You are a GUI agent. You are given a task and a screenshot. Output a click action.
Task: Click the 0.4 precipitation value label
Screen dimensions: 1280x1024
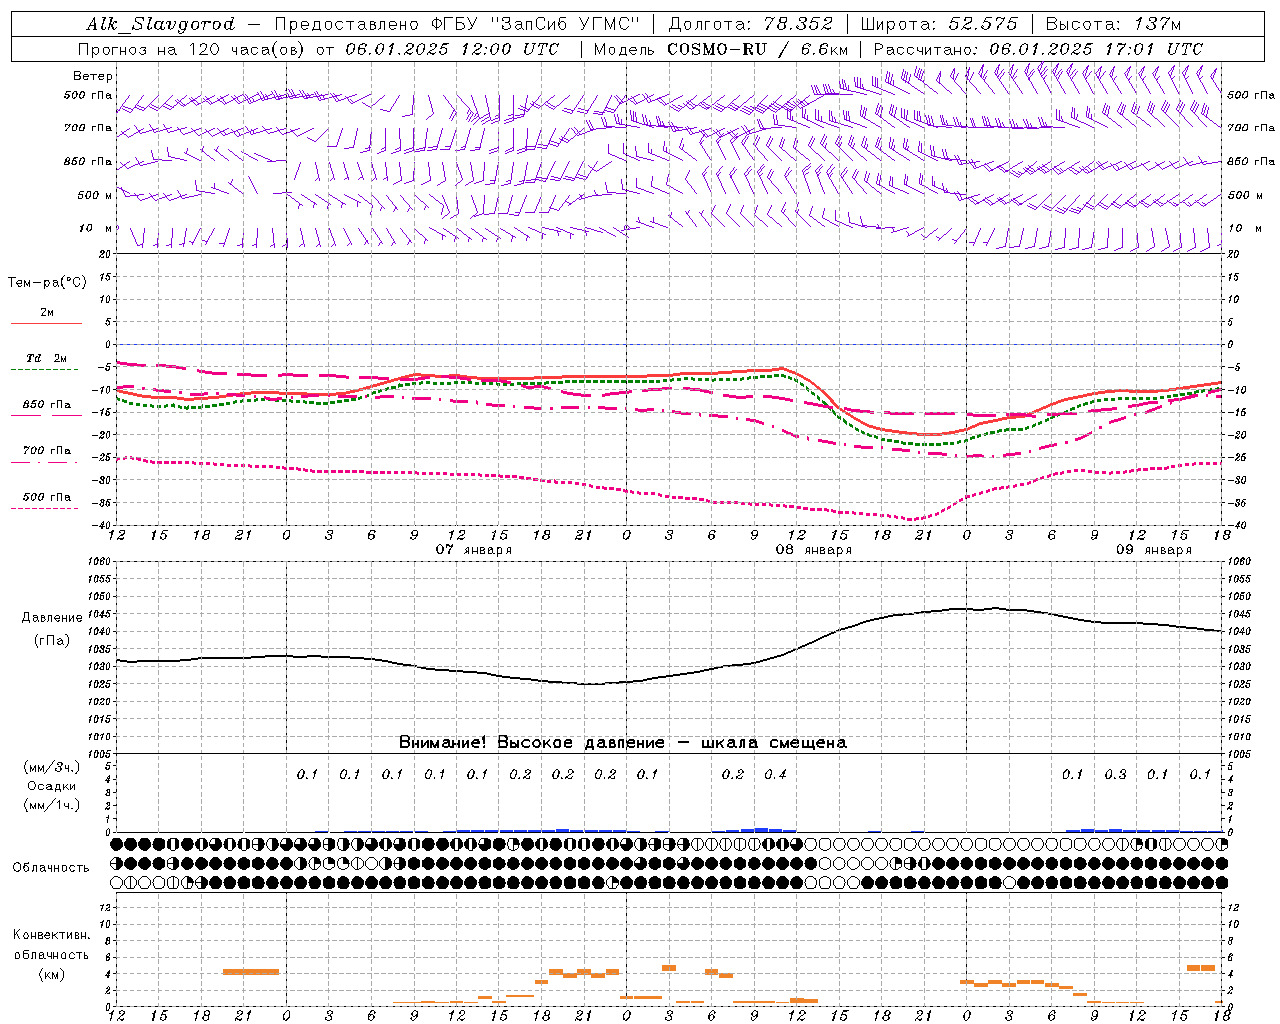click(x=775, y=774)
